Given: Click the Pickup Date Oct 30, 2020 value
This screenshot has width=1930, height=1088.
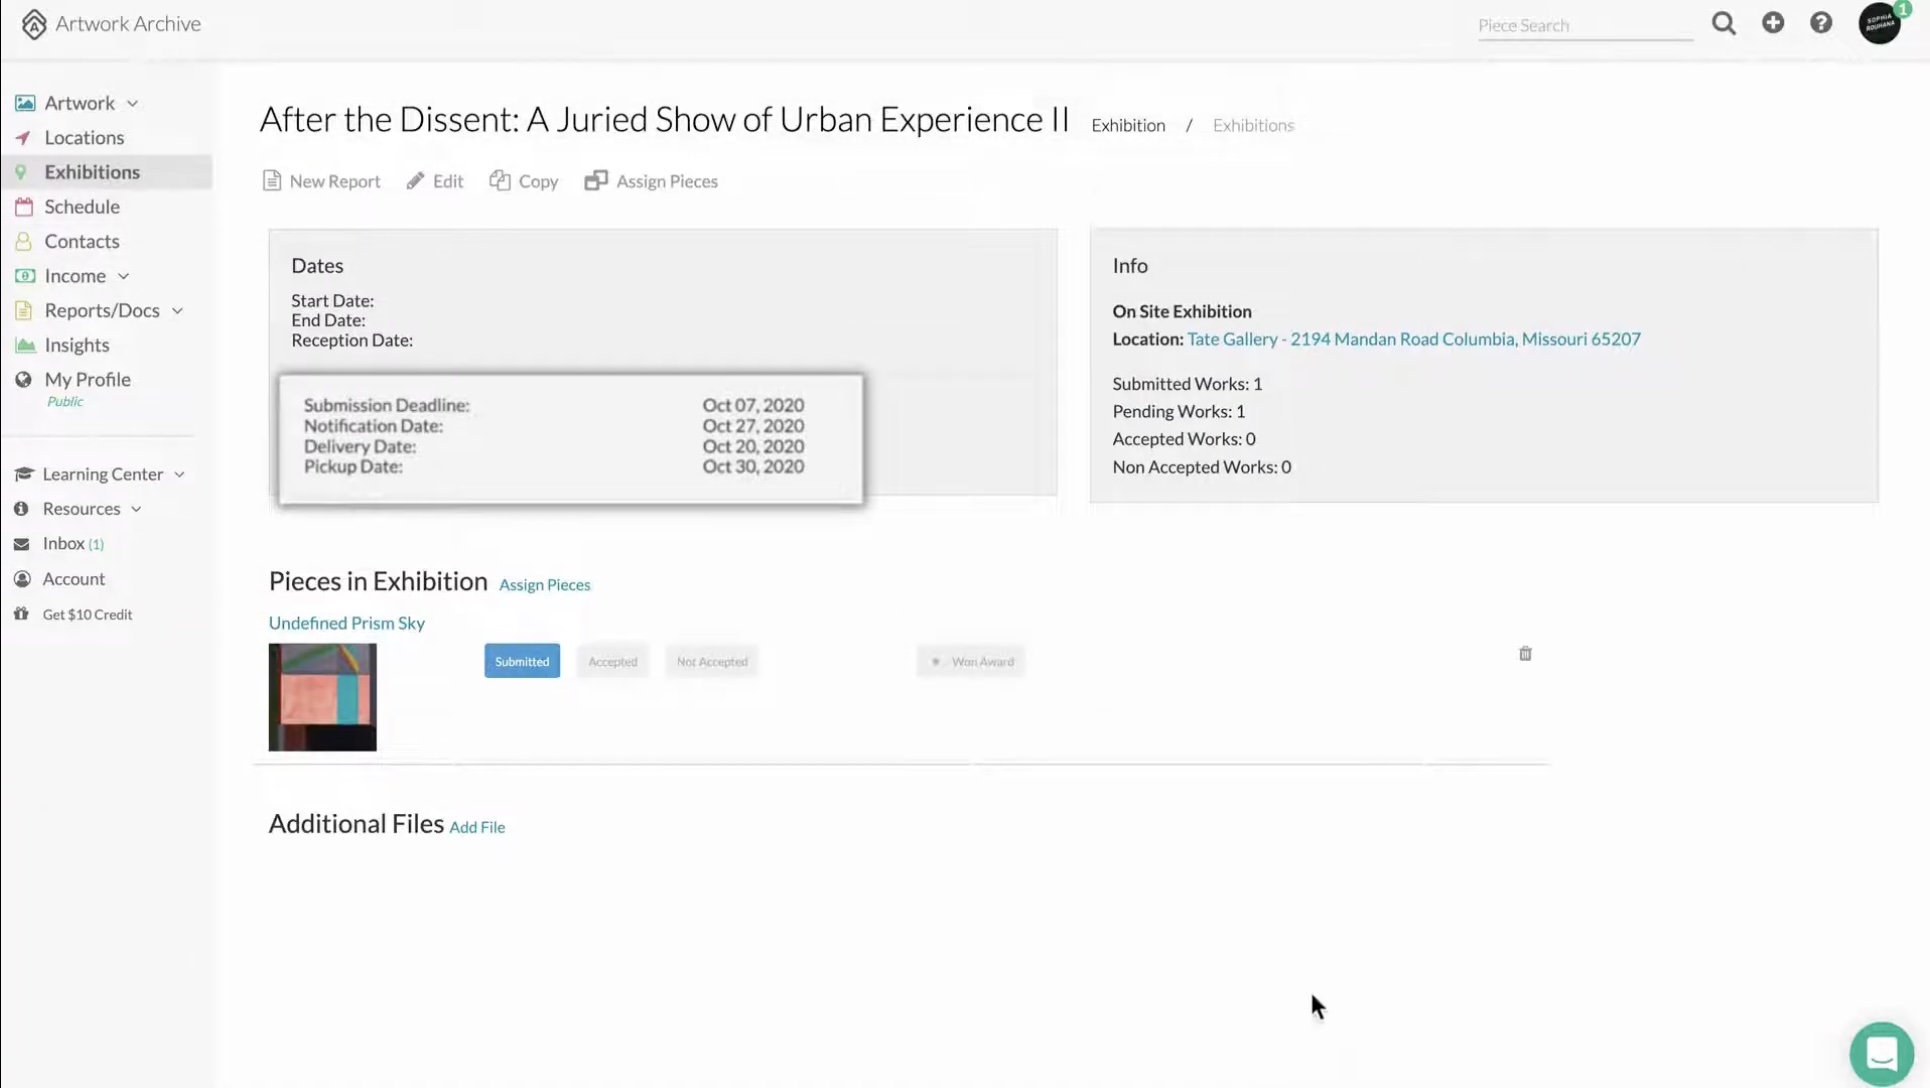Looking at the screenshot, I should click(753, 466).
